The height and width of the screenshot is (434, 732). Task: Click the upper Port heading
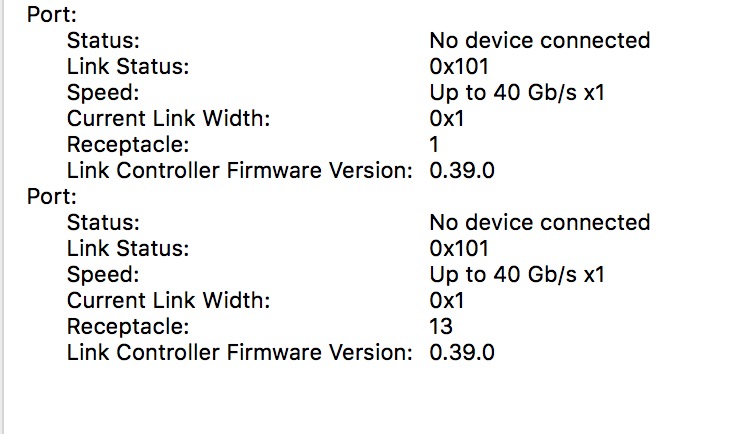51,14
